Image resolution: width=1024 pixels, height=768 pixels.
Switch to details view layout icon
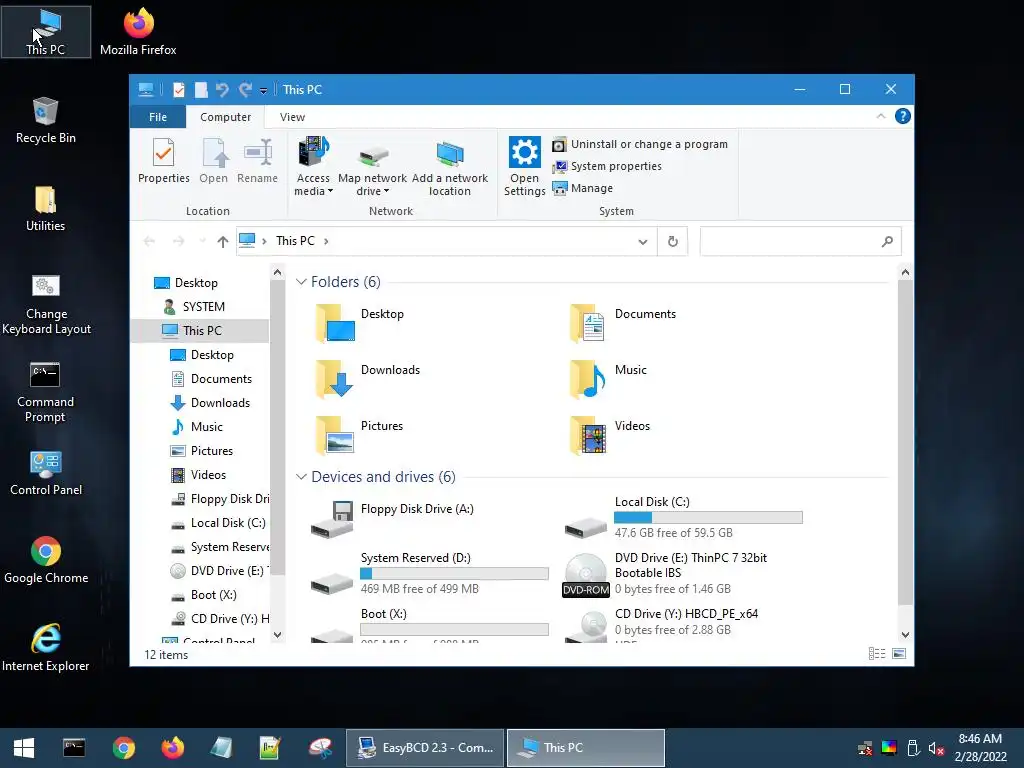pos(877,654)
